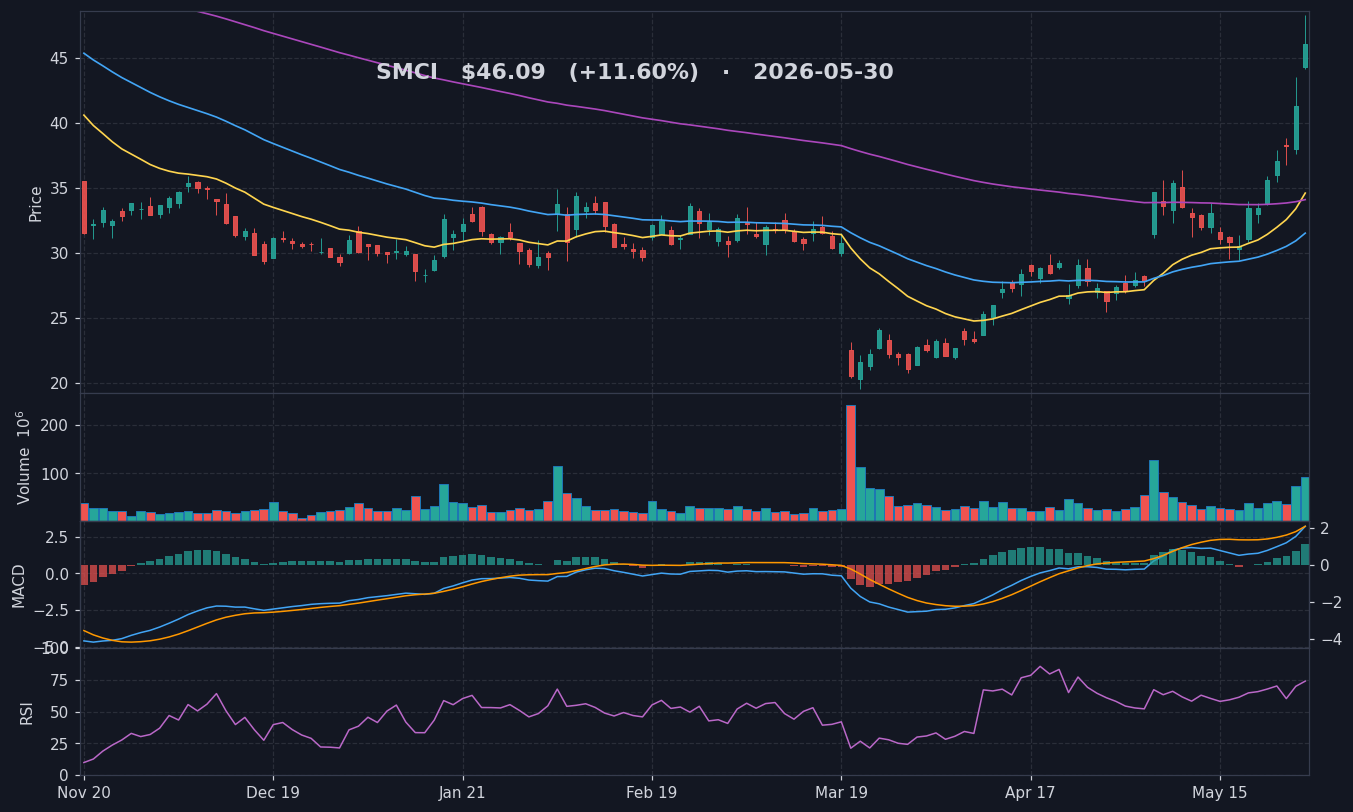Click the 0.0 MACD axis tick
This screenshot has width=1353, height=812.
pos(57,574)
